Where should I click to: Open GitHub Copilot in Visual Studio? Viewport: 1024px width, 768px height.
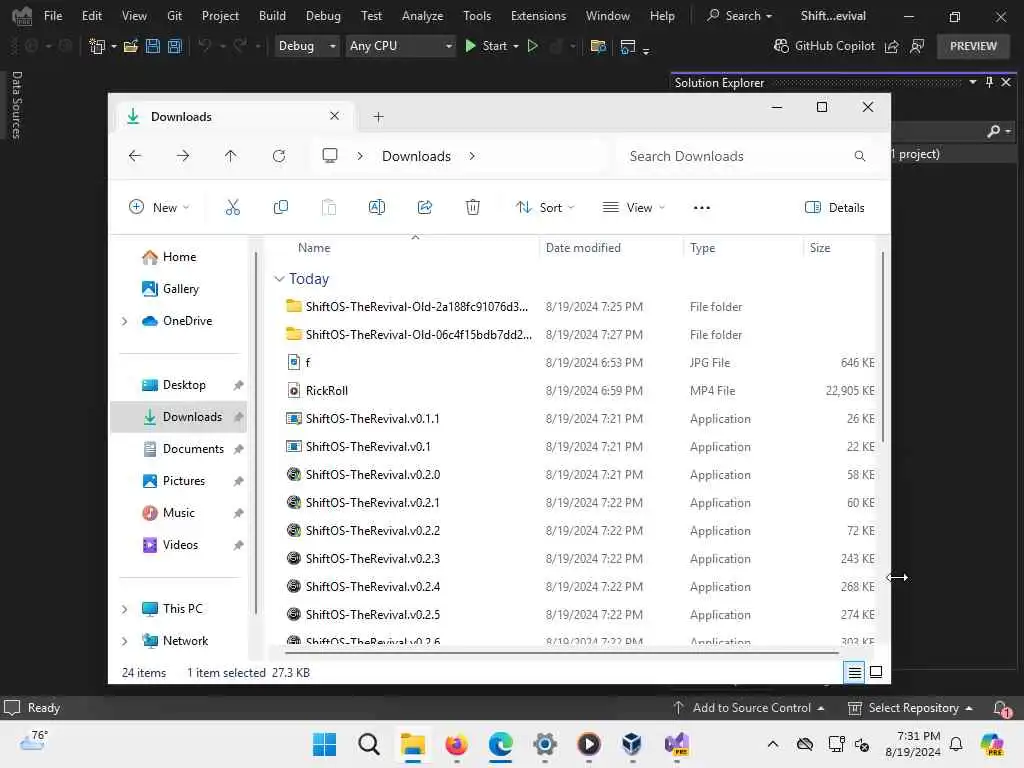coord(824,46)
